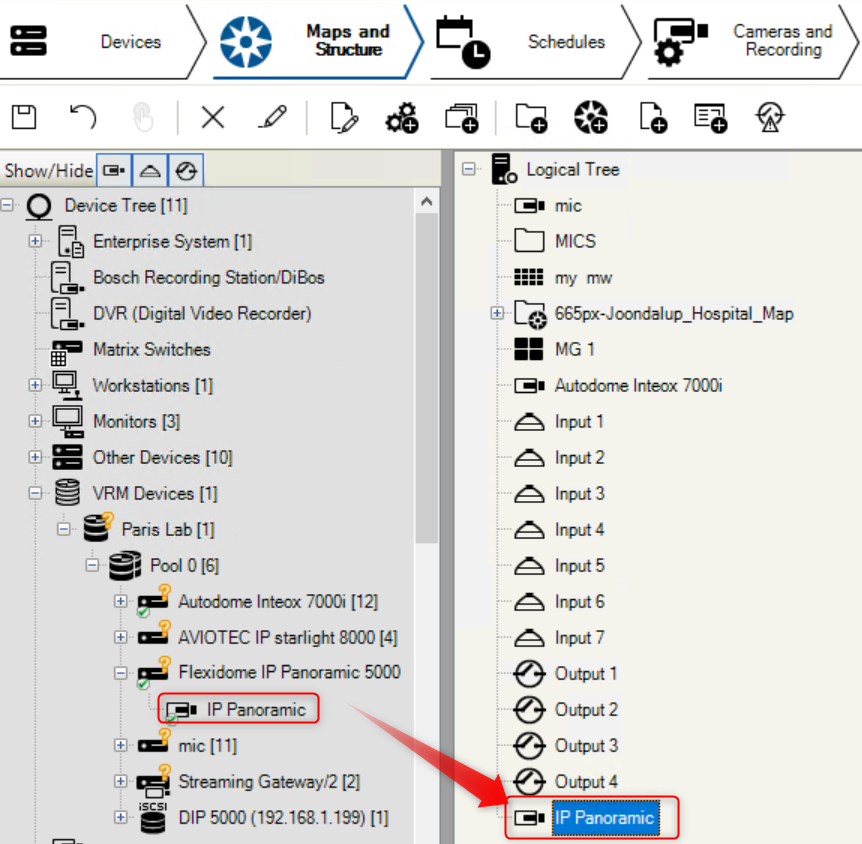Click the Delete X icon in toolbar
The height and width of the screenshot is (844, 862).
coord(212,118)
